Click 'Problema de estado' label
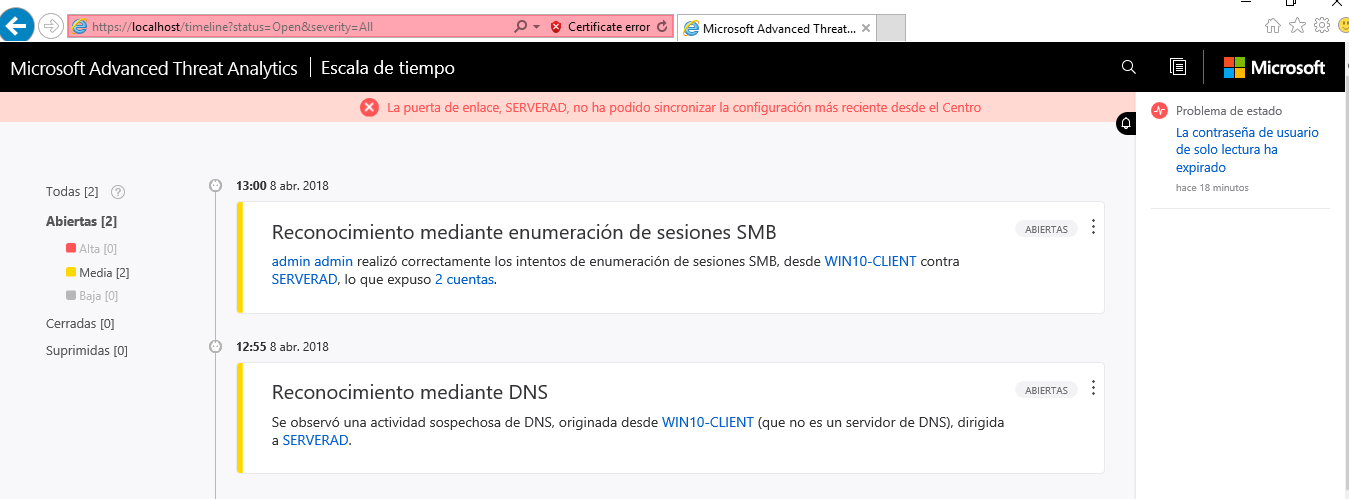1349x499 pixels. pos(1229,111)
